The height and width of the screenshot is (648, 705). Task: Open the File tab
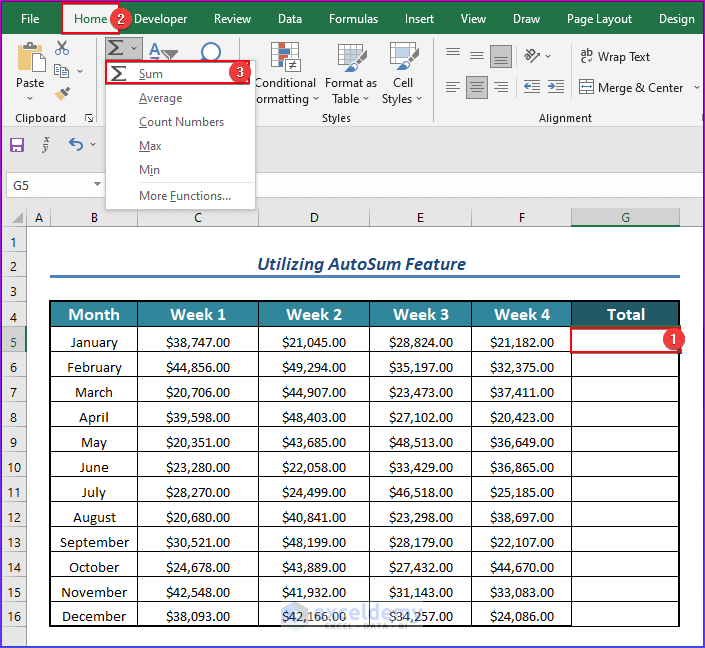click(x=30, y=19)
